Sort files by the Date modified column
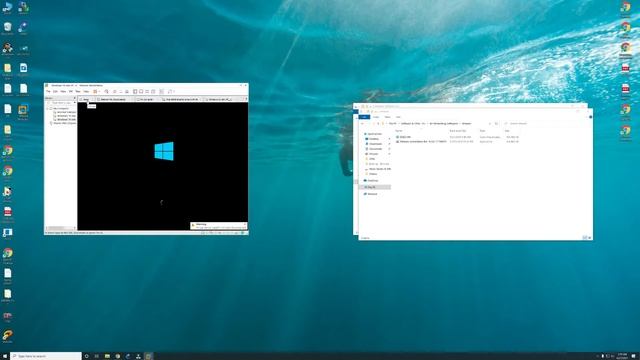Viewport: 640px width, 360px height. tap(458, 131)
